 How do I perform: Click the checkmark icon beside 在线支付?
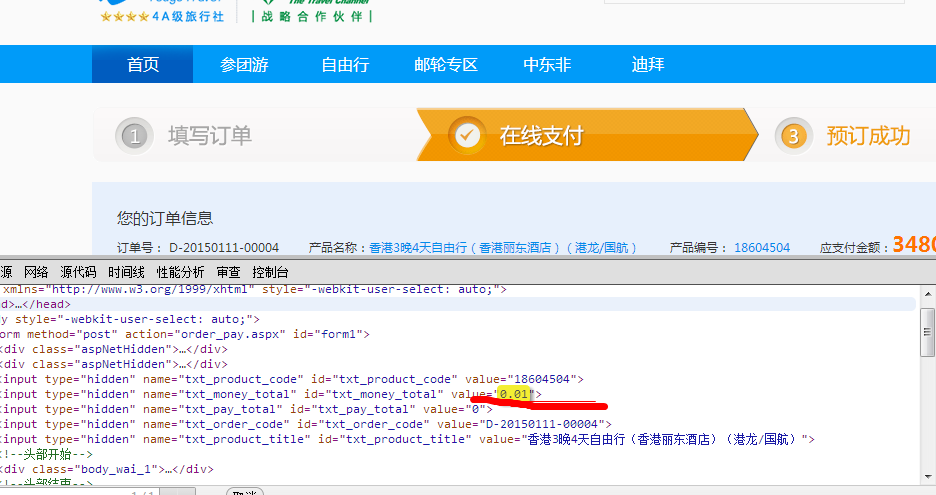tap(467, 136)
